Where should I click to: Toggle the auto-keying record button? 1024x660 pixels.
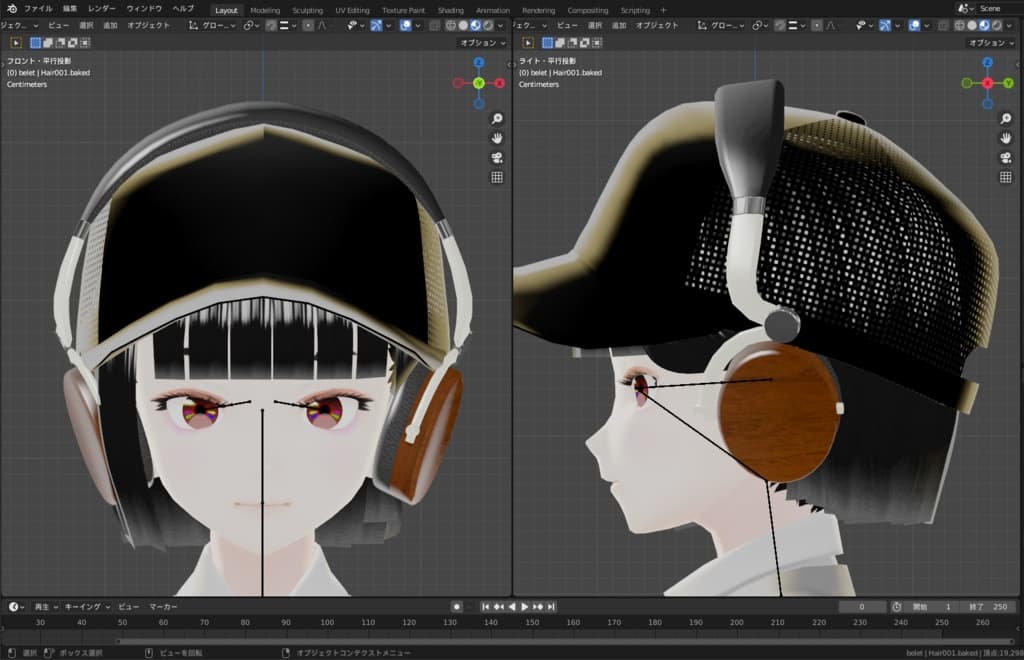(x=457, y=607)
